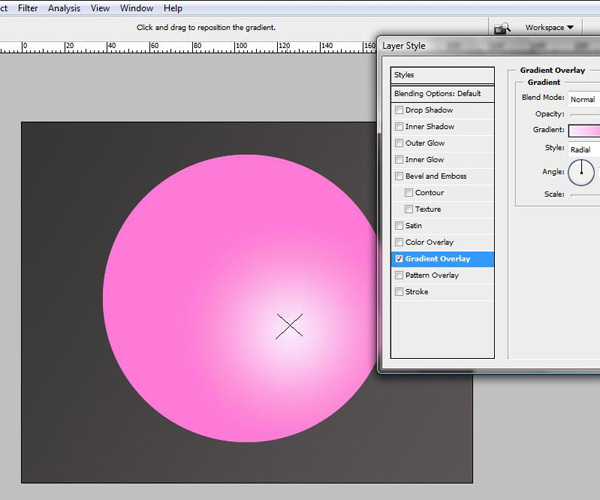Enable the Inner Shadow checkbox
This screenshot has width=600, height=500.
(x=399, y=127)
